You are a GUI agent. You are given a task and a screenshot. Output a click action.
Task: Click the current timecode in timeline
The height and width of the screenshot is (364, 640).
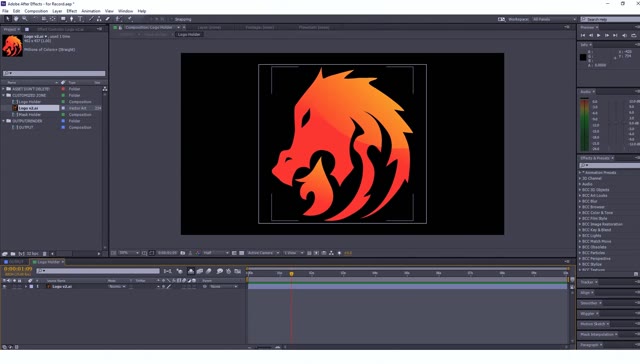point(18,269)
